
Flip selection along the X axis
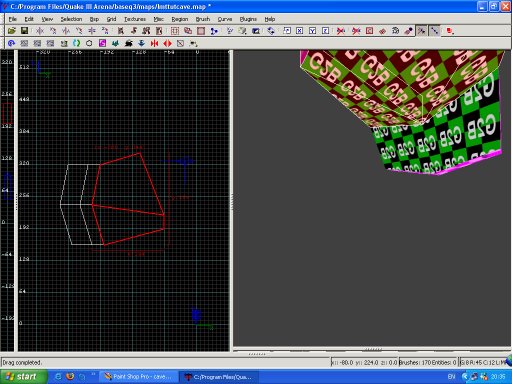click(x=40, y=31)
